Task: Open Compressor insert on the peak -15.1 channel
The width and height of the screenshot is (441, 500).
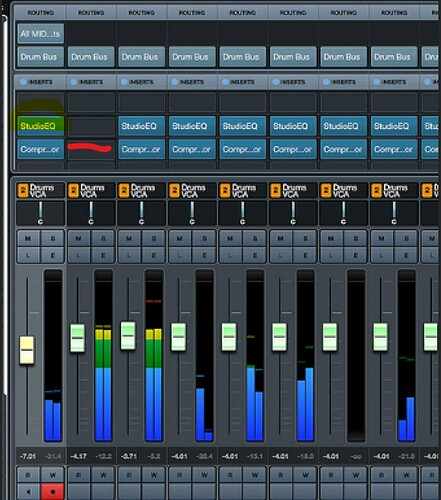Action: pyautogui.click(x=243, y=149)
